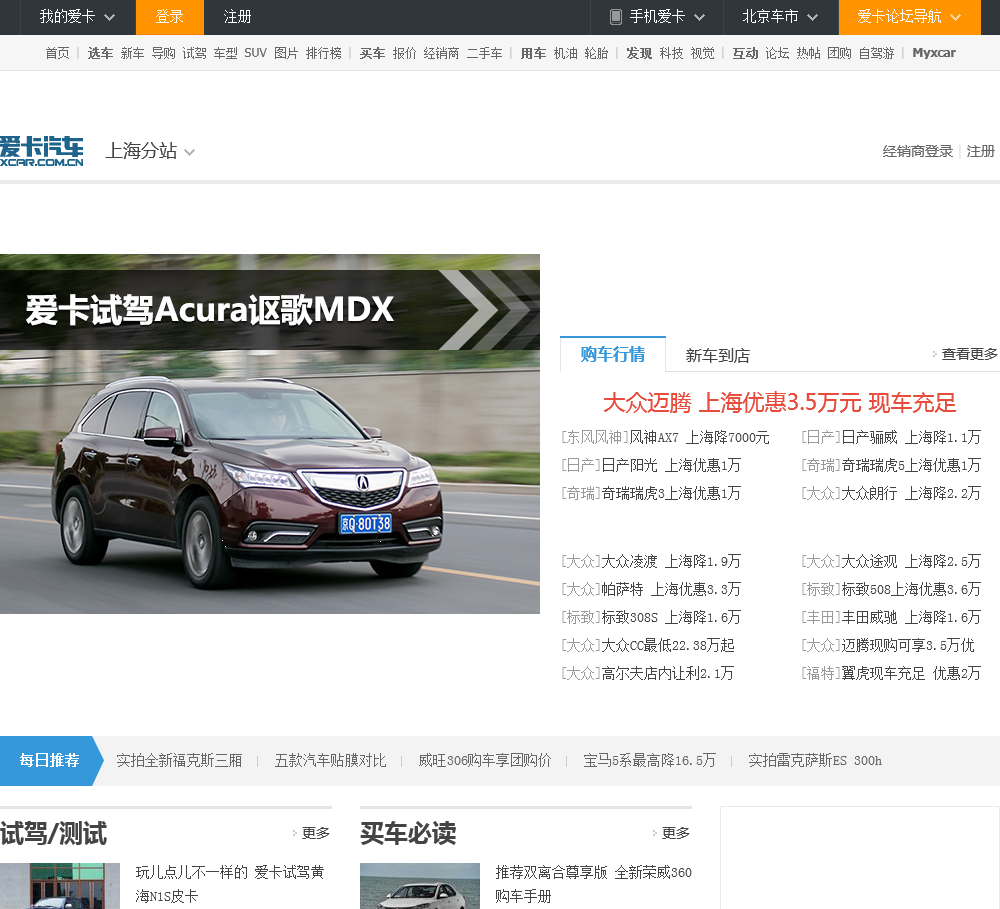Open the 全新荣威360 article thumbnail

click(x=420, y=886)
